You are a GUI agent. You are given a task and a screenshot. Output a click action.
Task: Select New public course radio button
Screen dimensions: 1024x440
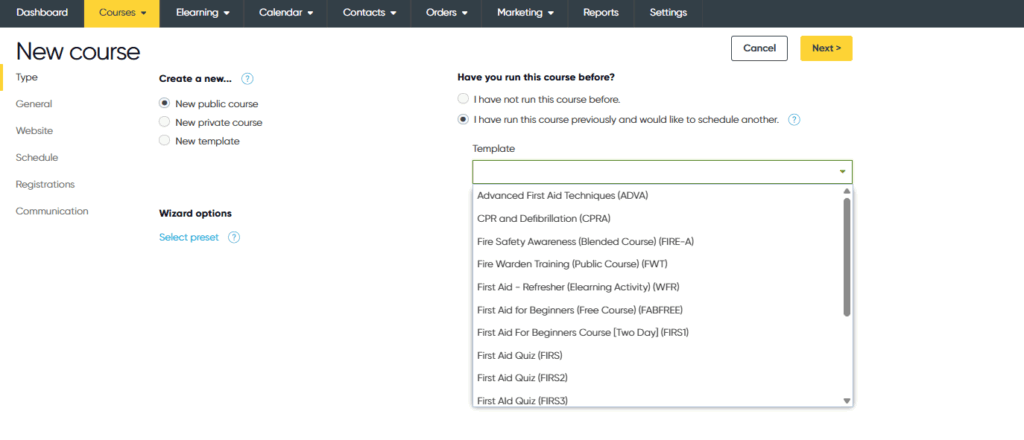[x=165, y=103]
